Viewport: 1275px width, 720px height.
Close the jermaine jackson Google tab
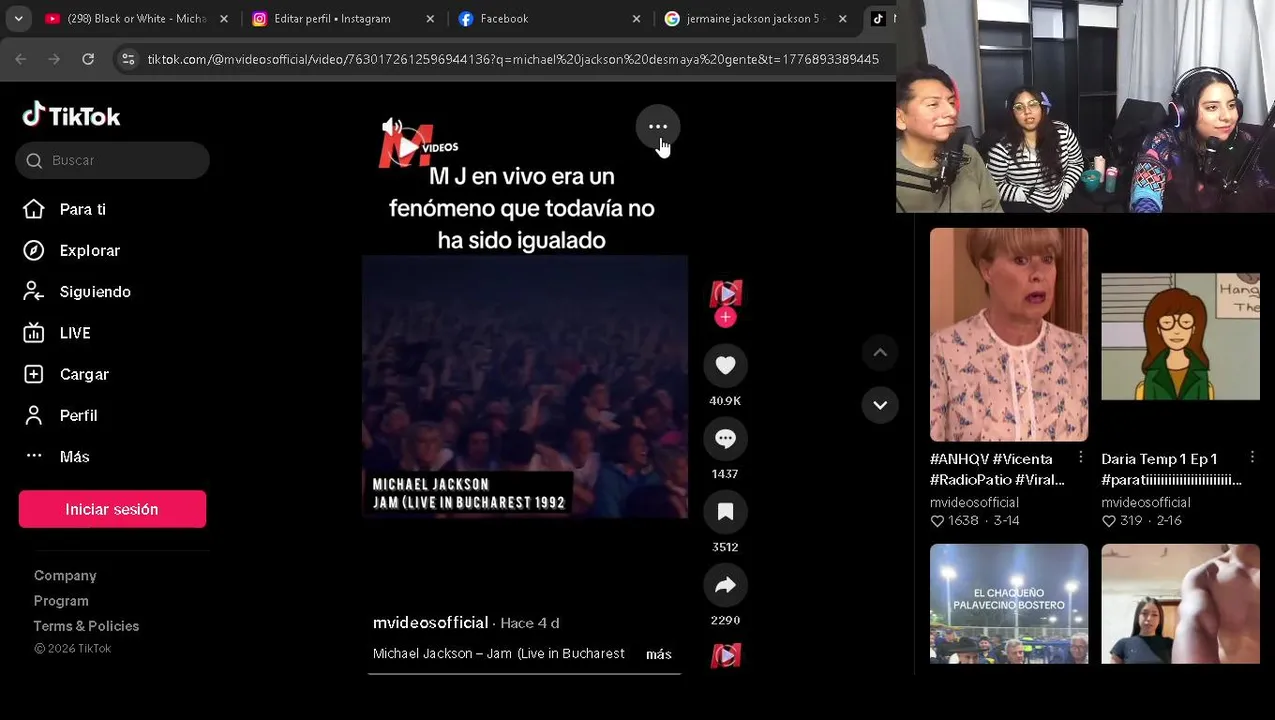(842, 19)
